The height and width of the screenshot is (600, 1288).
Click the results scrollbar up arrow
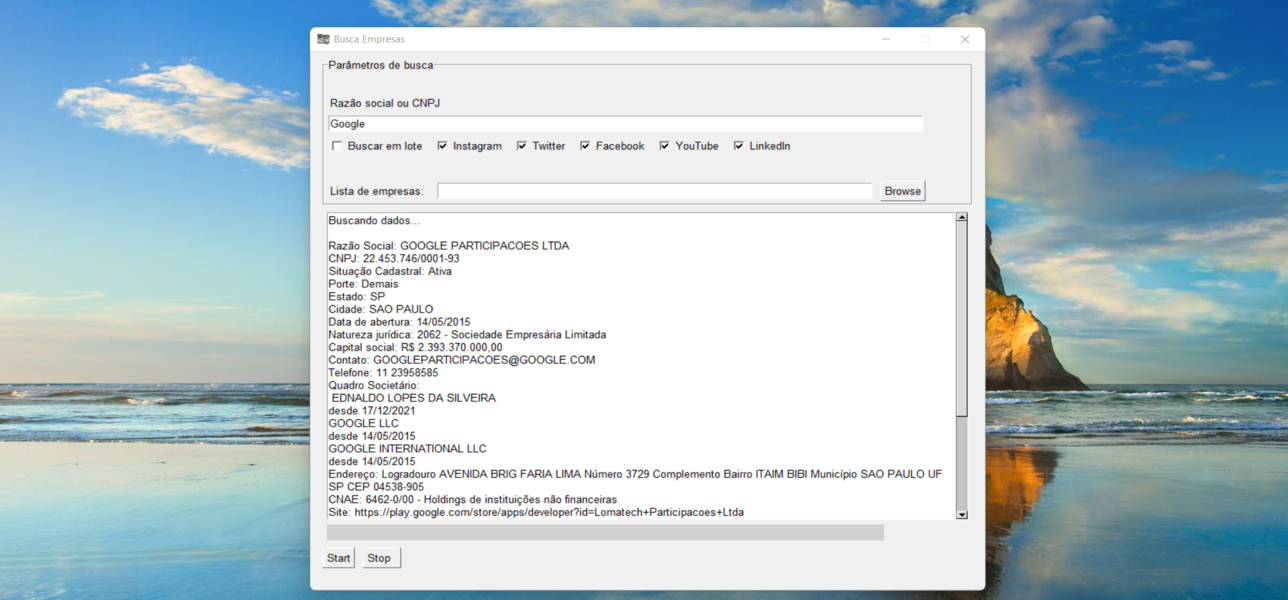click(962, 217)
